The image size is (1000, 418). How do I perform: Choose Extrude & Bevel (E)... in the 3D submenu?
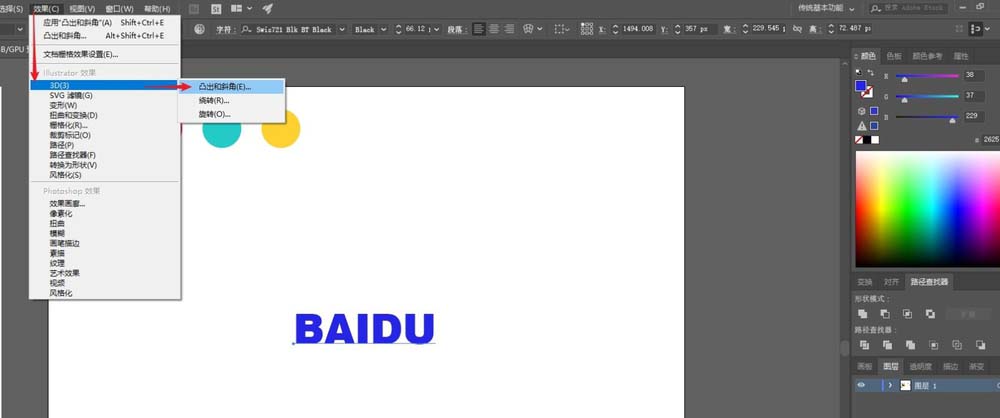pos(232,86)
